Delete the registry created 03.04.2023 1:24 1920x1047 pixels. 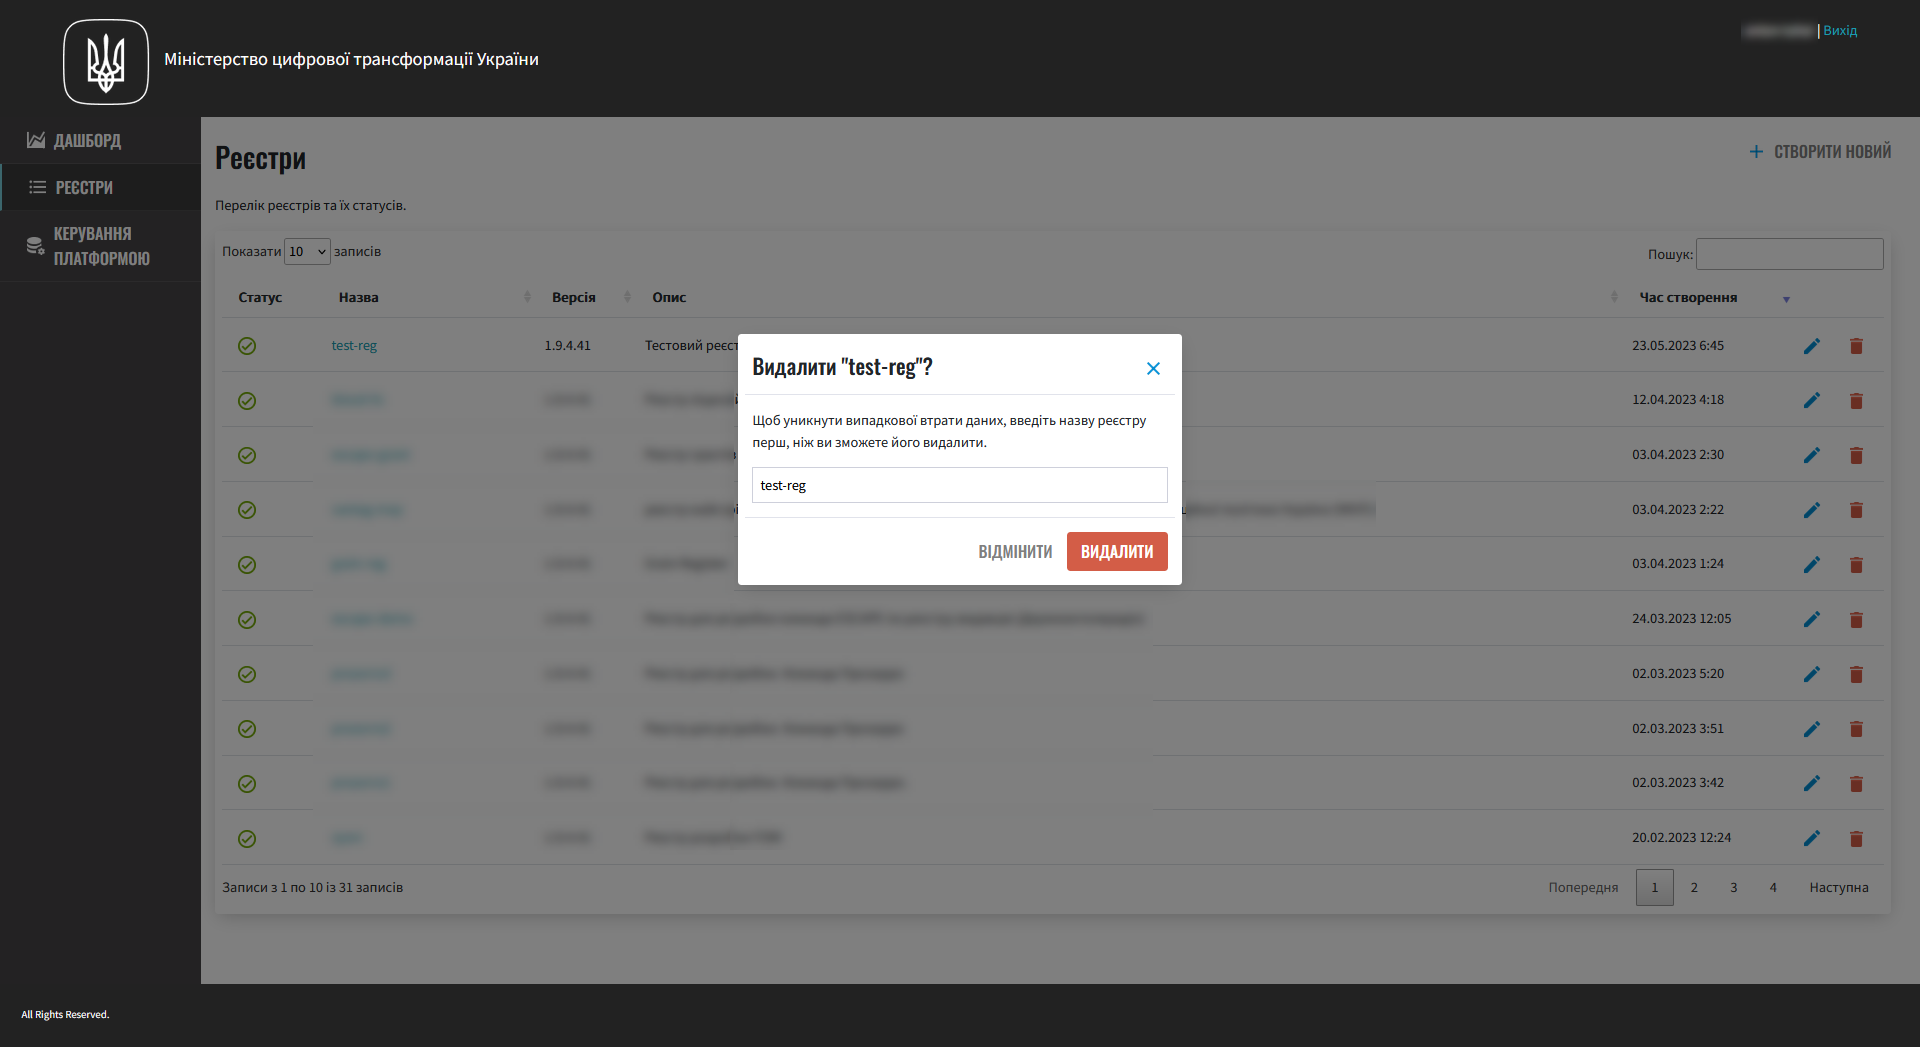coord(1856,565)
